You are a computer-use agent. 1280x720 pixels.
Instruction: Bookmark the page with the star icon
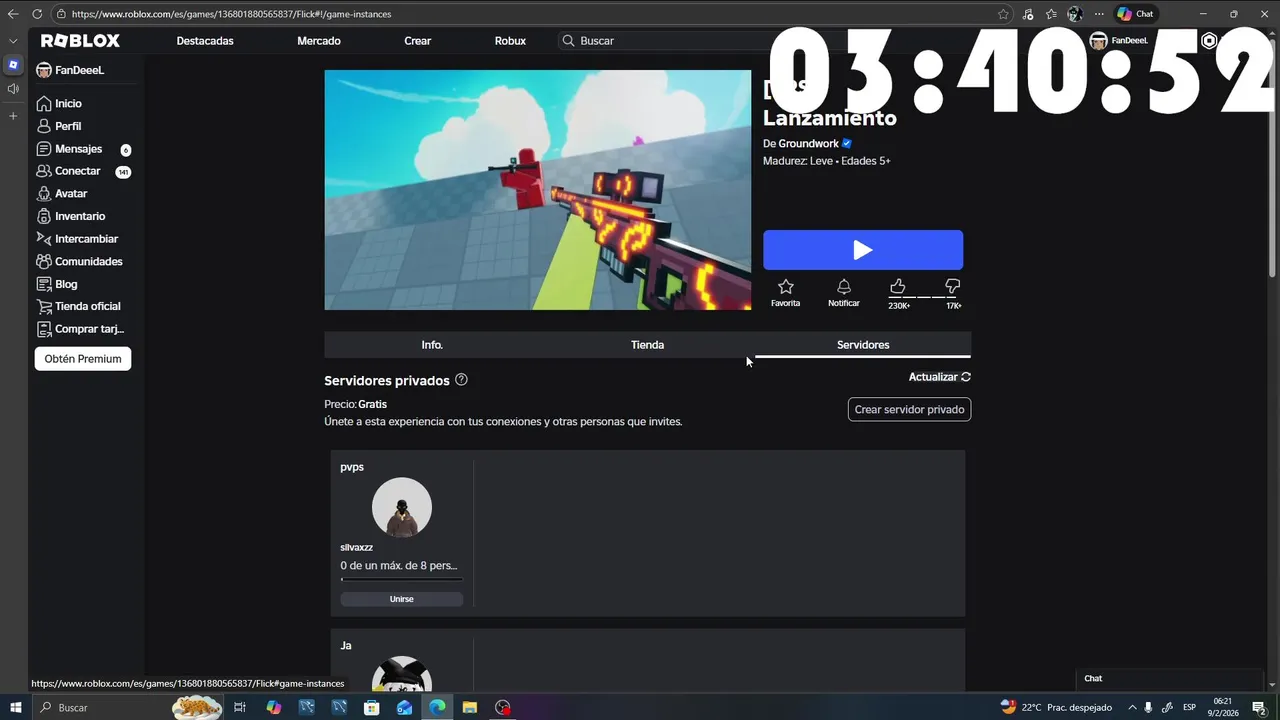[1003, 14]
